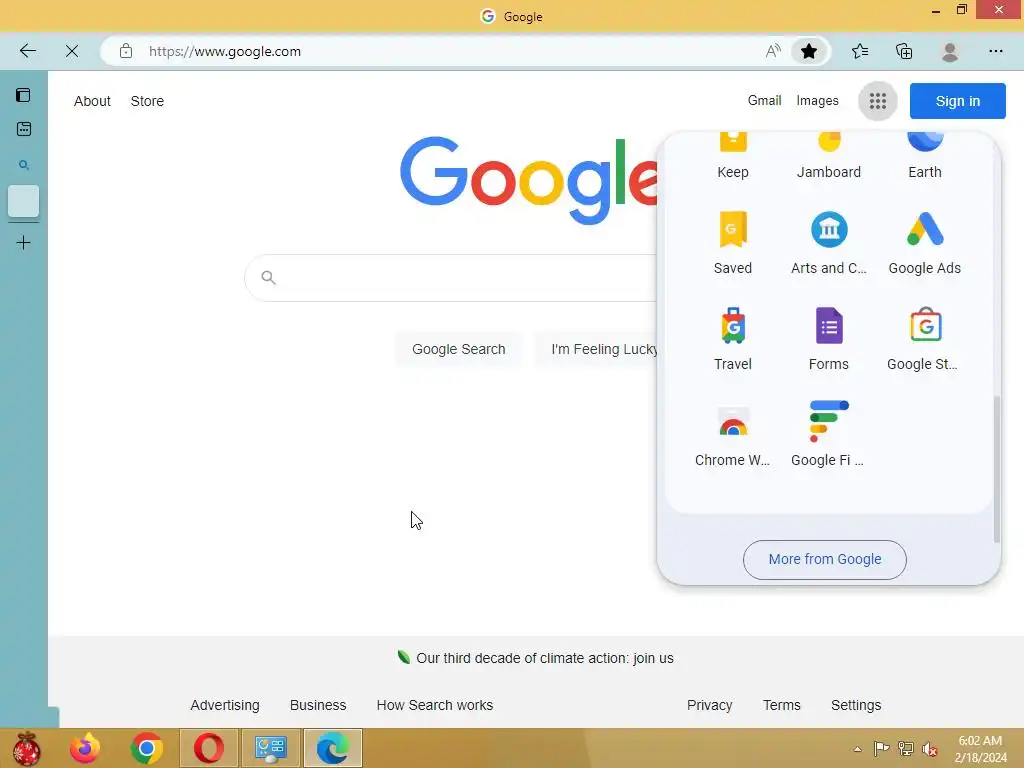This screenshot has height=768, width=1024.
Task: Click the More from Google button
Action: click(x=825, y=560)
